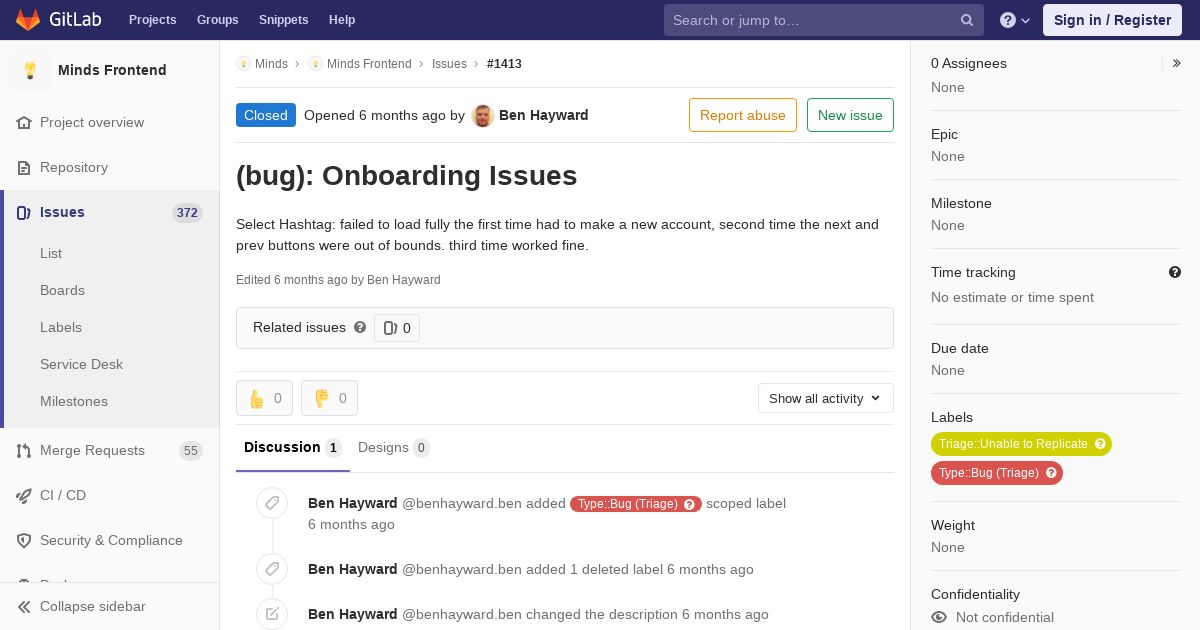Image resolution: width=1200 pixels, height=630 pixels.
Task: Go to Minds Frontend breadcrumb link
Action: pos(369,64)
